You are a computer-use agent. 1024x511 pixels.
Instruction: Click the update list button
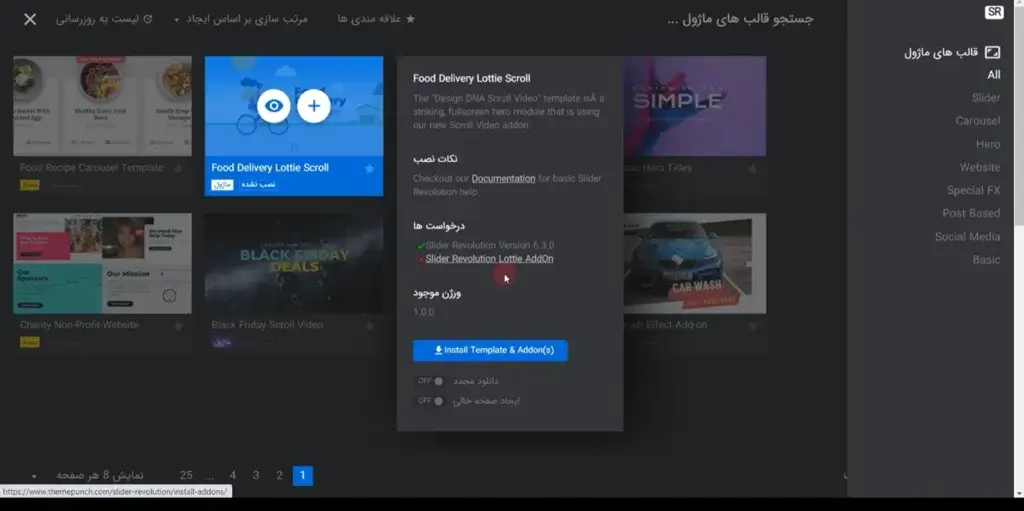point(104,19)
